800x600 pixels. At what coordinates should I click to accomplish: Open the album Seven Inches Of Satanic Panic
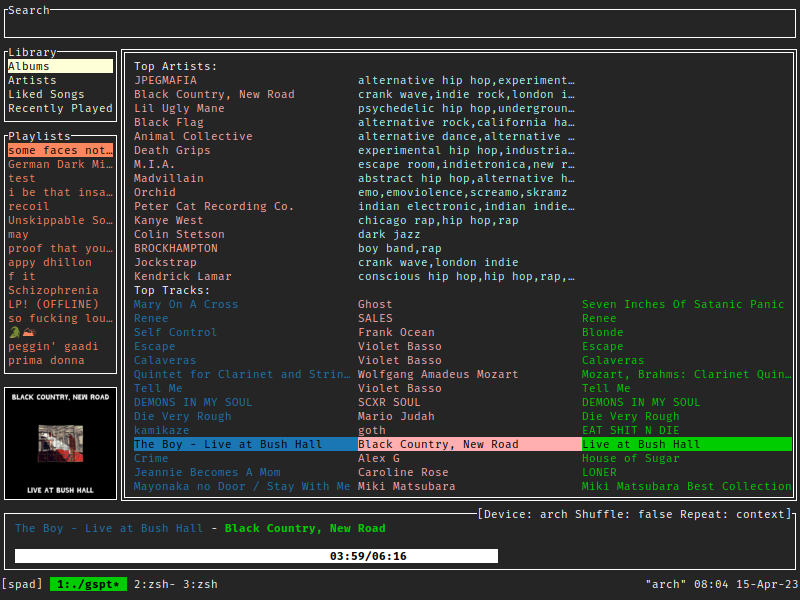coord(683,304)
